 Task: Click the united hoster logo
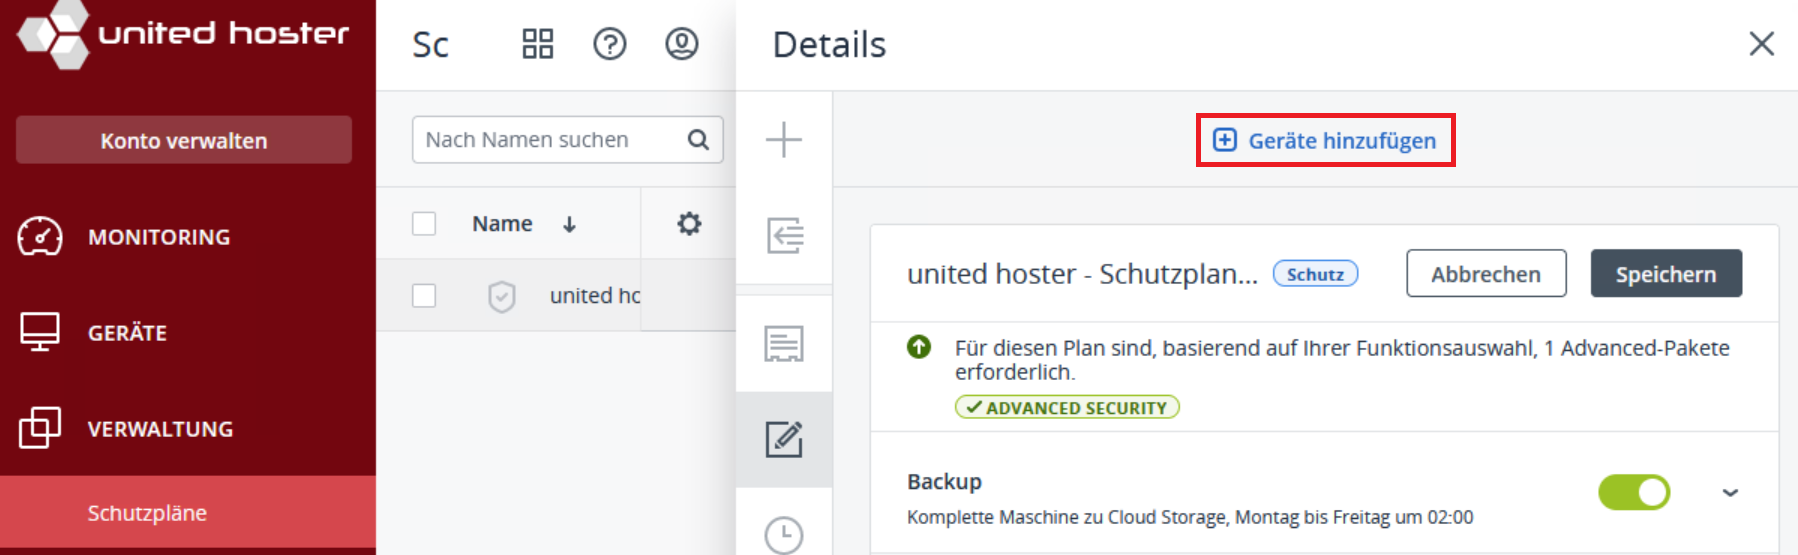183,34
